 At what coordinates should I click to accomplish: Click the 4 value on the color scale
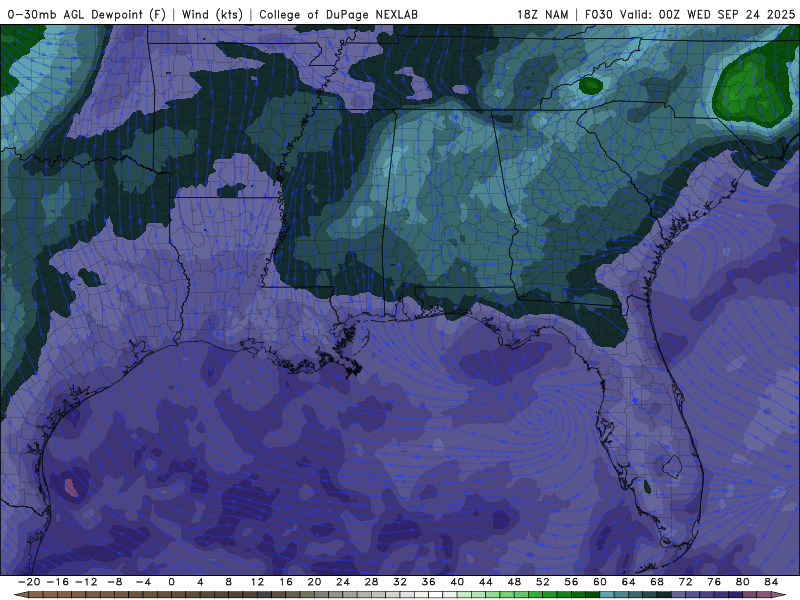pos(200,582)
